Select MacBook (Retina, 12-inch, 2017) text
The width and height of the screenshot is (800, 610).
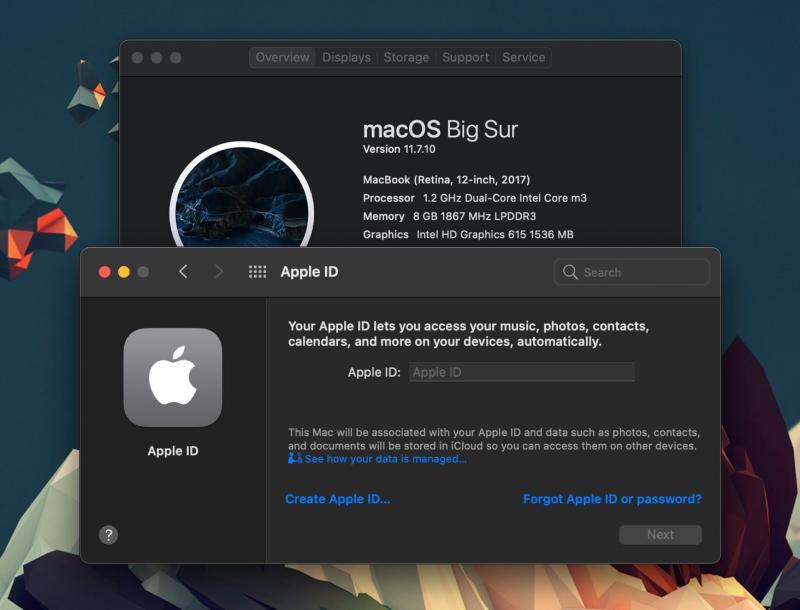(x=446, y=180)
